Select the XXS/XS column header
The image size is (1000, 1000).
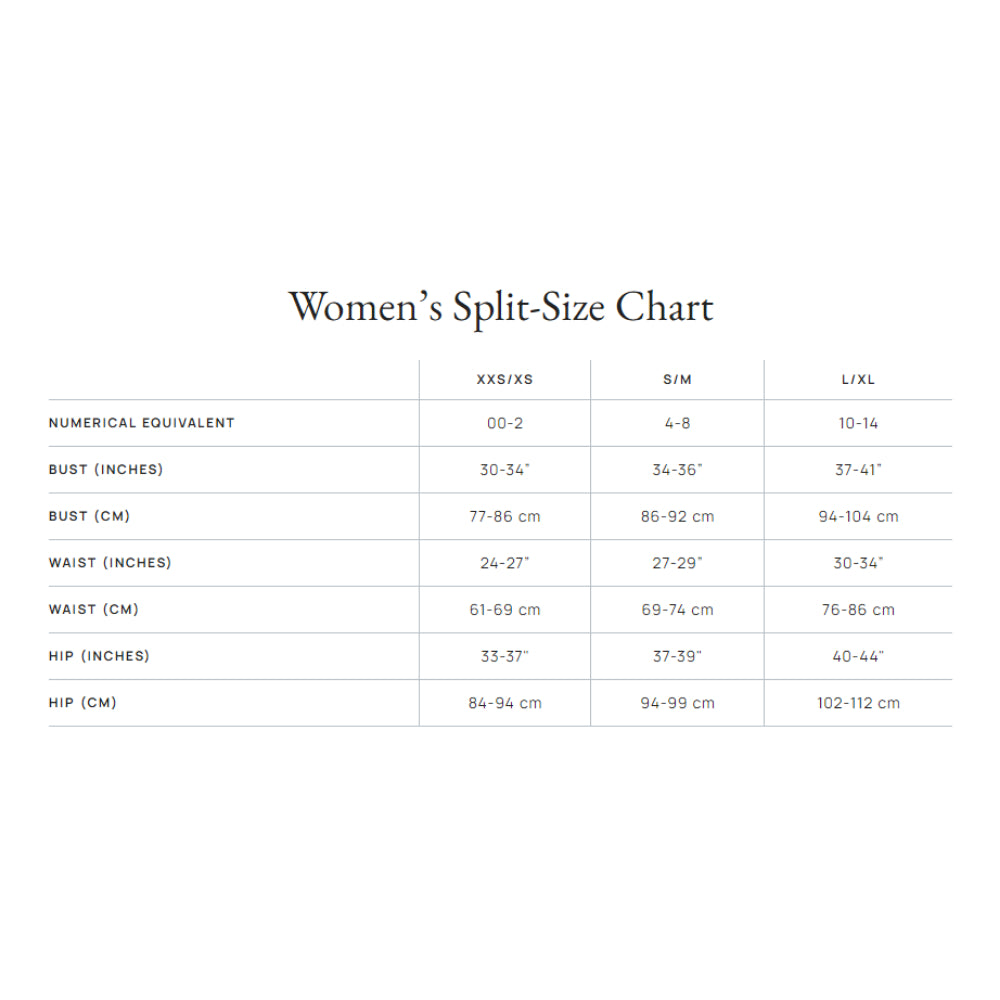tap(505, 380)
